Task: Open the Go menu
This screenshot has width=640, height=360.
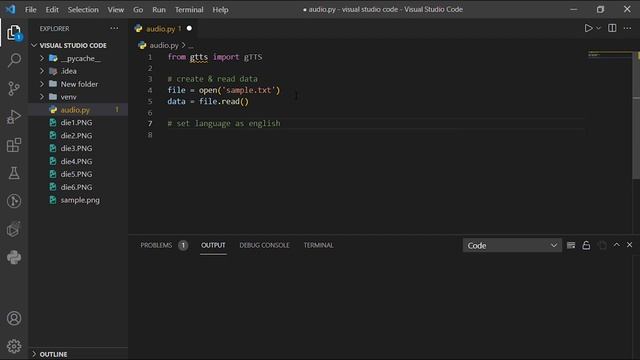Action: tap(138, 9)
